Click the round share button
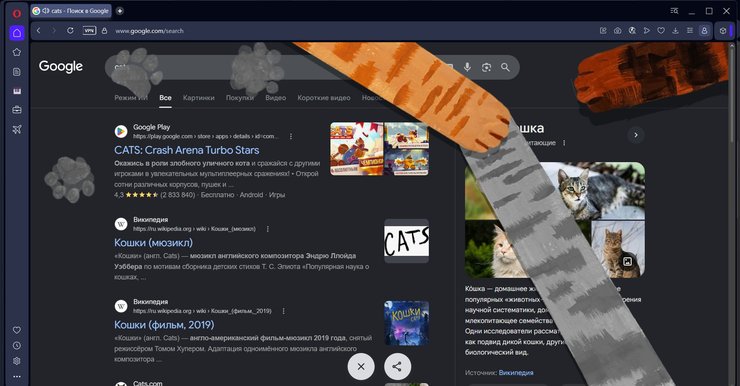The height and width of the screenshot is (386, 740). coord(397,366)
